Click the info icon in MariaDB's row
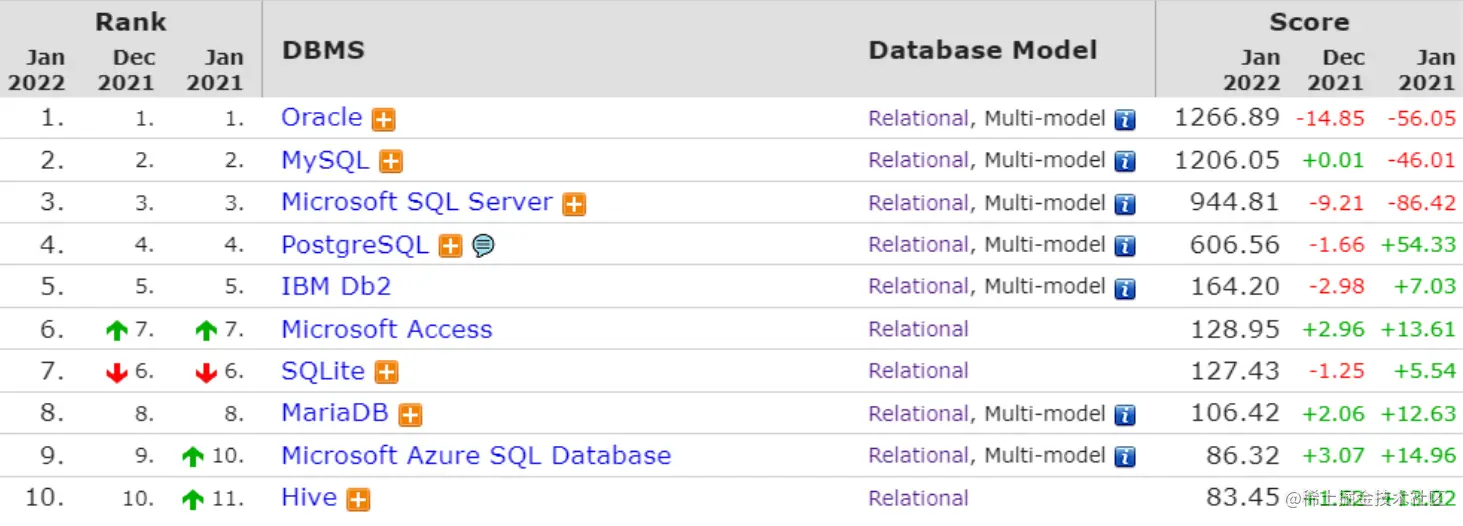This screenshot has height=526, width=1463. [x=1125, y=415]
